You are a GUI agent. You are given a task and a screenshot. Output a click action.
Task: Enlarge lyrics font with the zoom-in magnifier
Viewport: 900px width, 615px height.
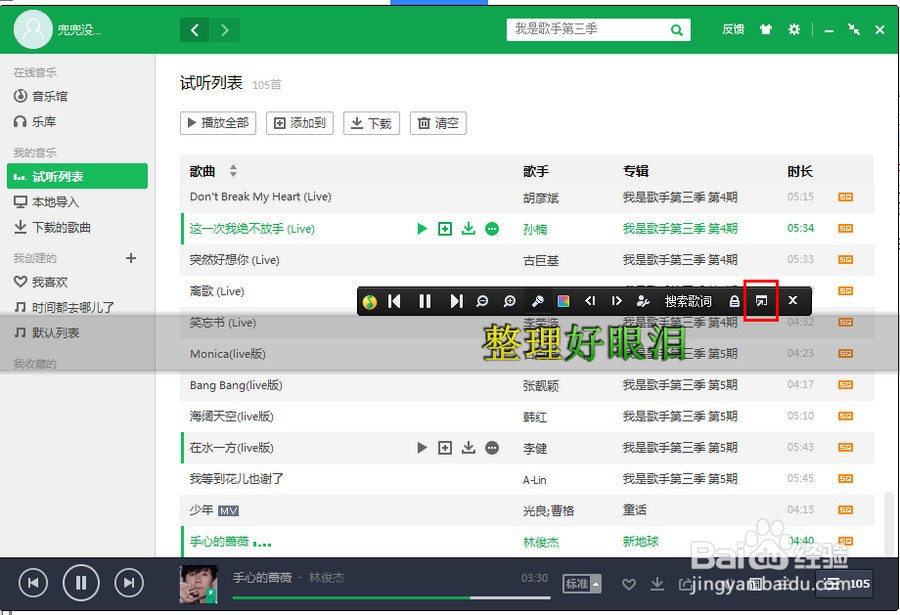pos(509,301)
